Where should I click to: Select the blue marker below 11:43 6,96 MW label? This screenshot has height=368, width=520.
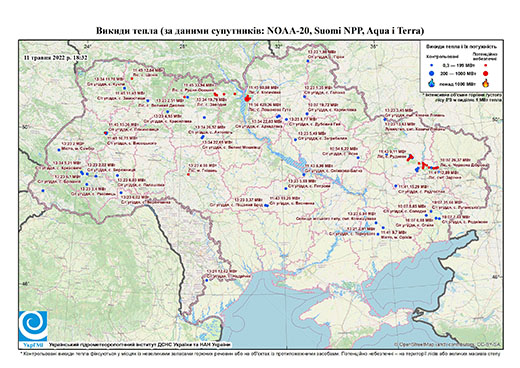304,174
